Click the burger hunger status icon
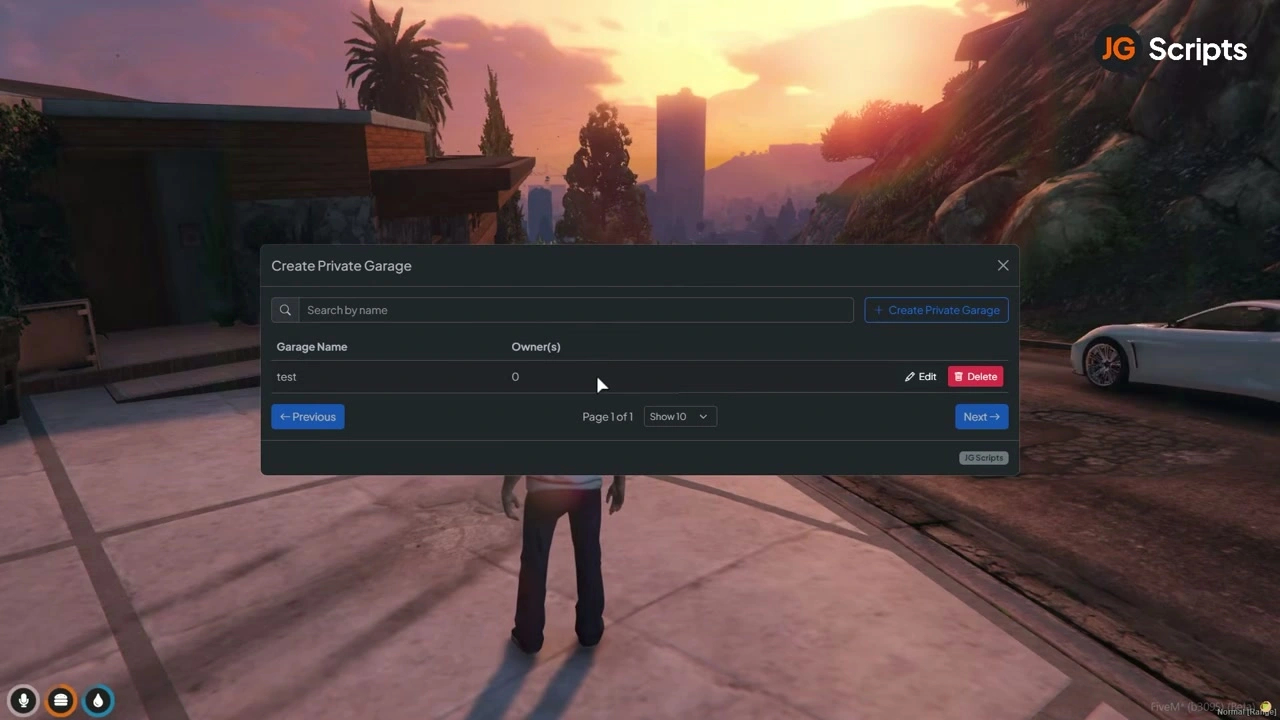1280x720 pixels. pyautogui.click(x=61, y=701)
